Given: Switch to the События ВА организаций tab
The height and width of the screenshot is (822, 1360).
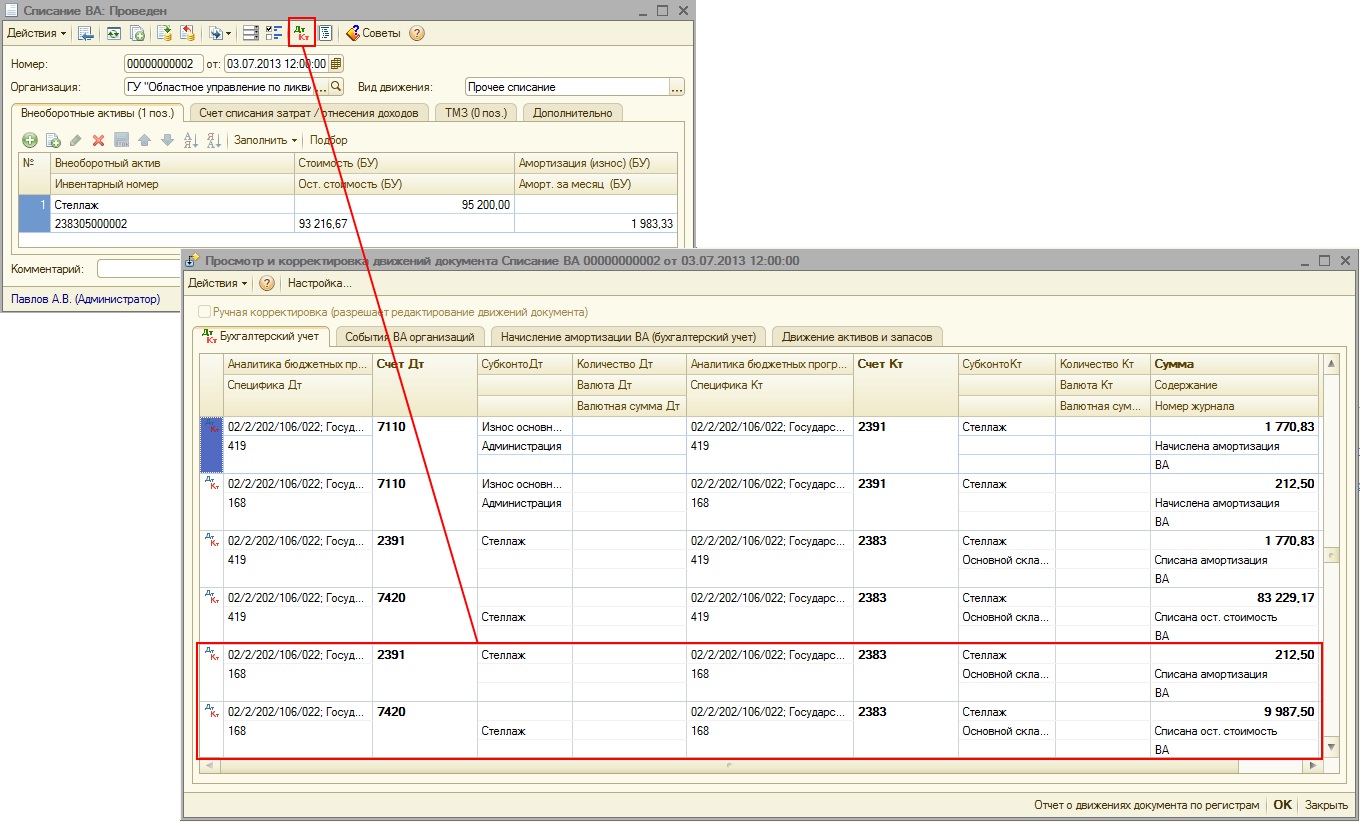Looking at the screenshot, I should (x=411, y=337).
